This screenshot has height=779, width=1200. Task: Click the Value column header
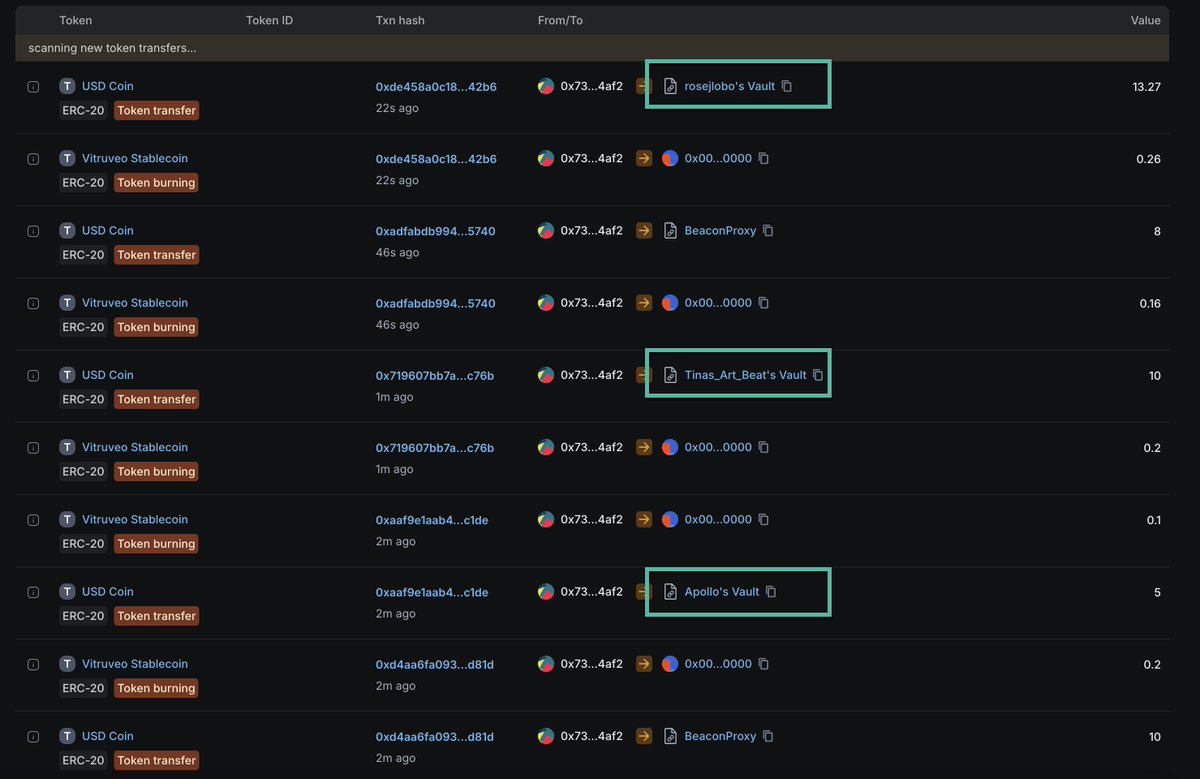(x=1146, y=20)
